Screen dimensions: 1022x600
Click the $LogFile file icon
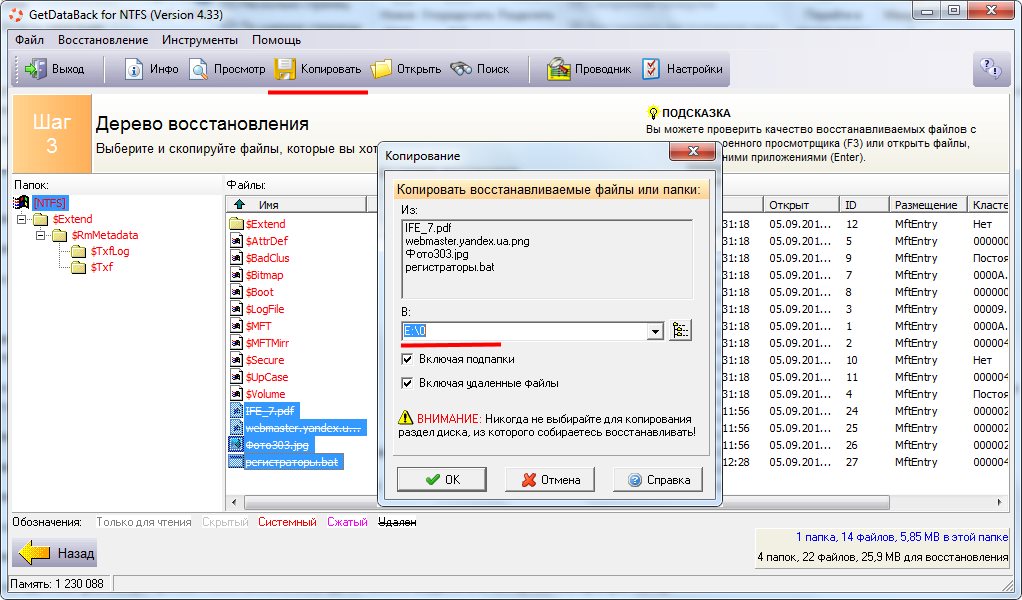236,309
